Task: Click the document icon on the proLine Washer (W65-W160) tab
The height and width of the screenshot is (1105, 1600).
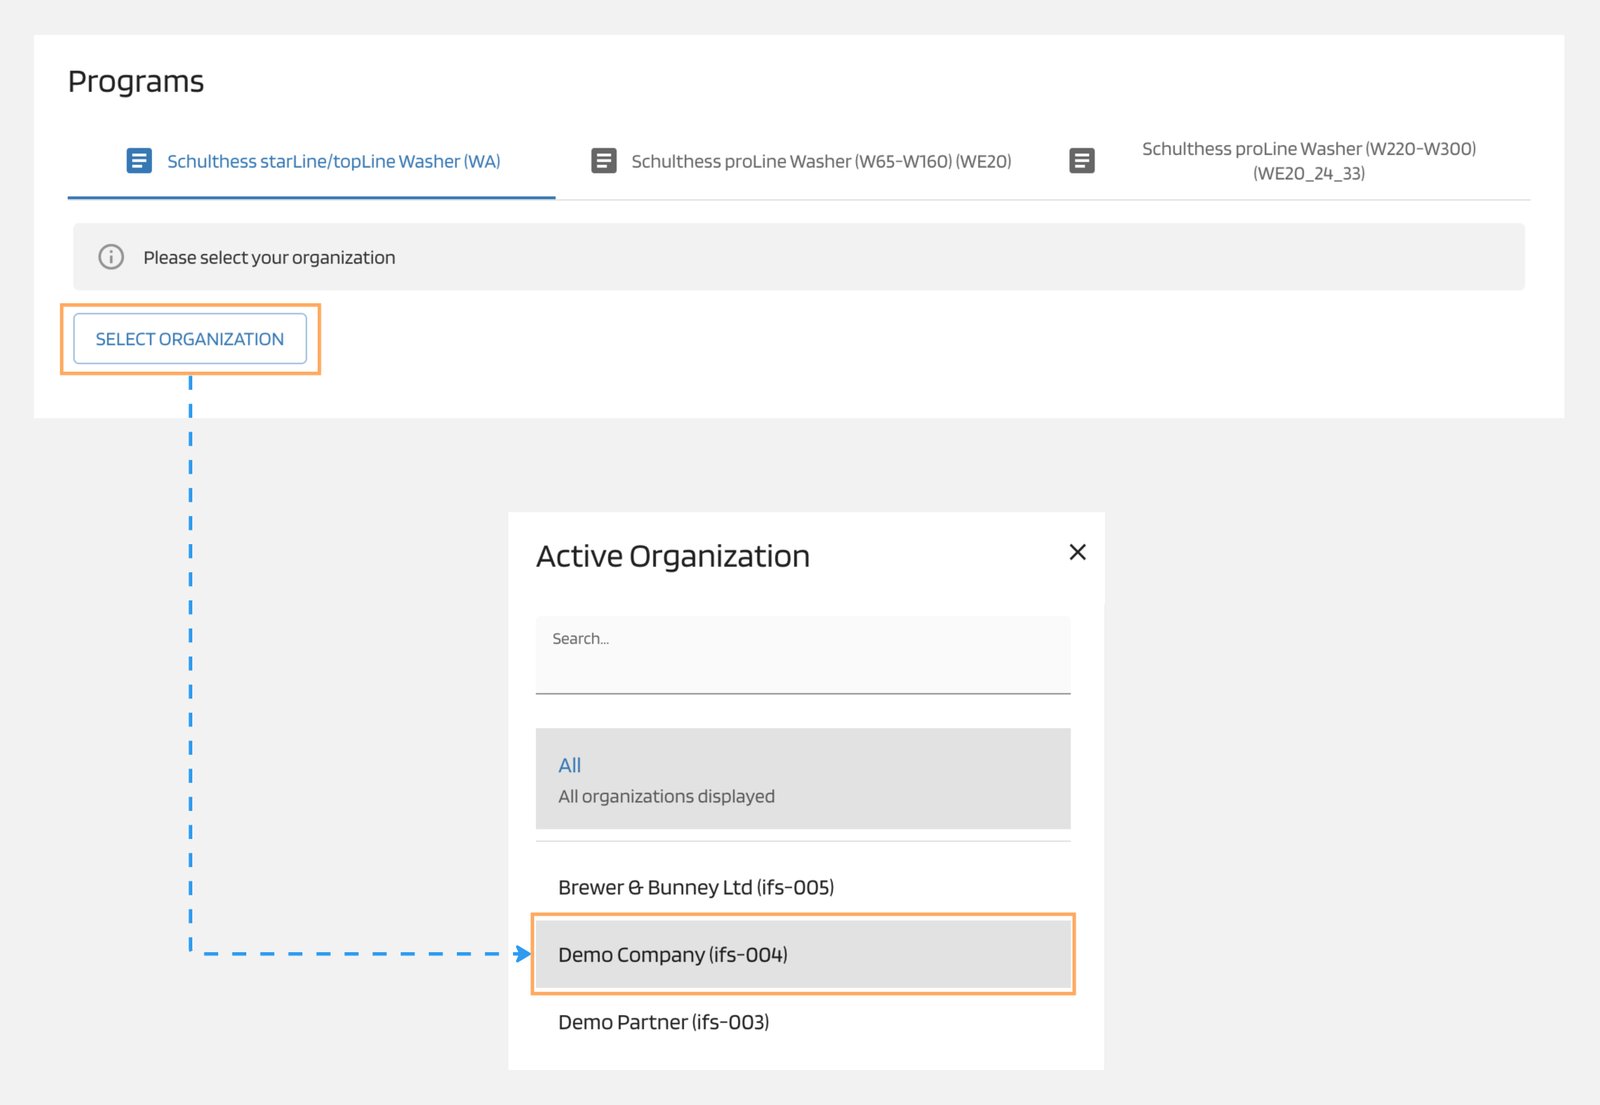Action: [x=603, y=160]
